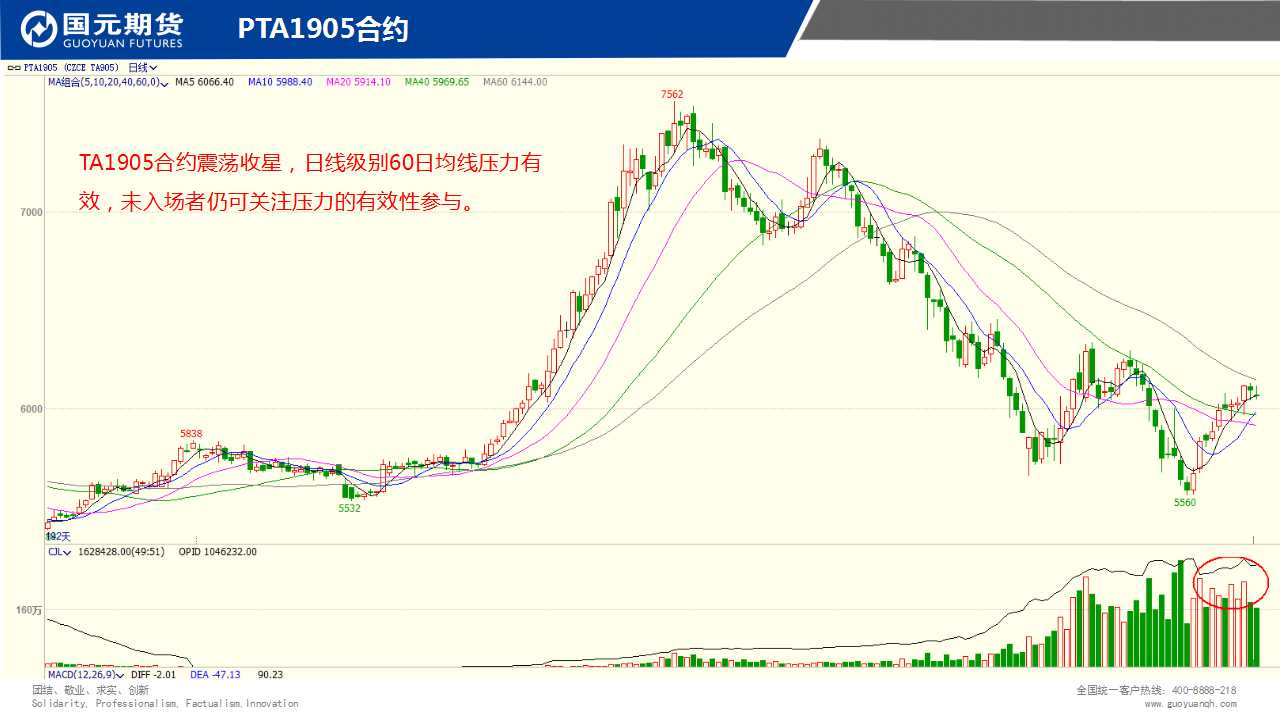Image resolution: width=1280 pixels, height=720 pixels.
Task: Select the MA10 5988.40 blue label
Action: pyautogui.click(x=280, y=82)
